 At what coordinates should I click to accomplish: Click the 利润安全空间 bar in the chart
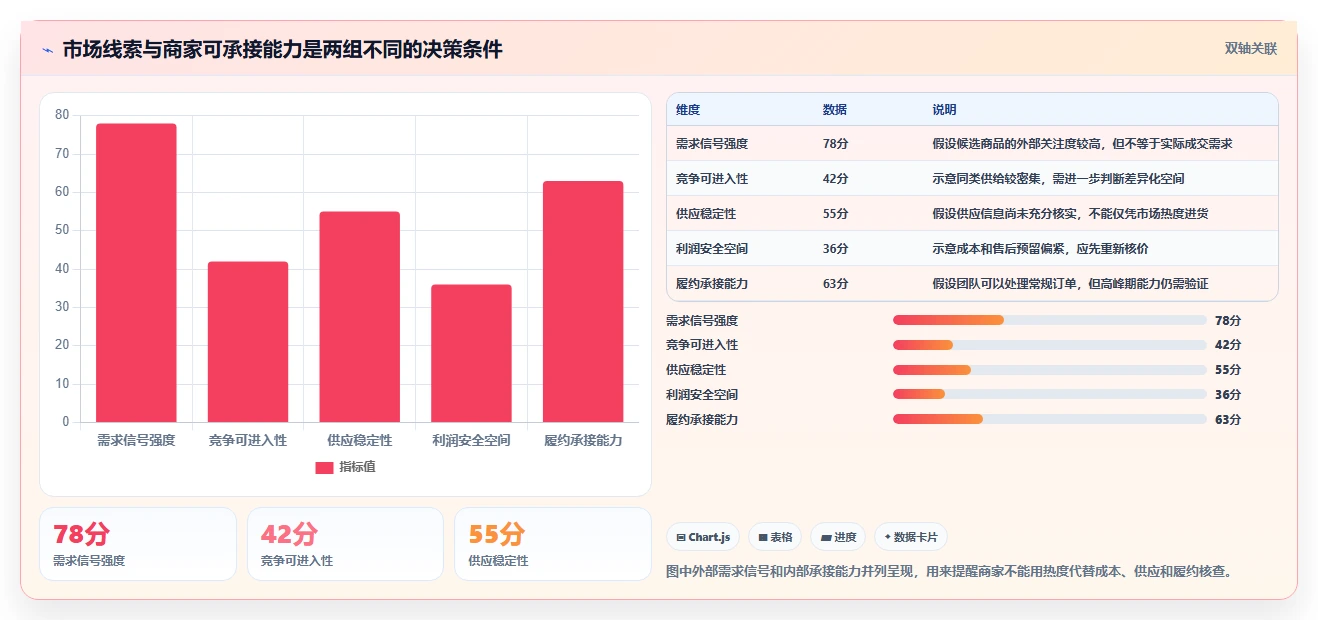[x=471, y=353]
